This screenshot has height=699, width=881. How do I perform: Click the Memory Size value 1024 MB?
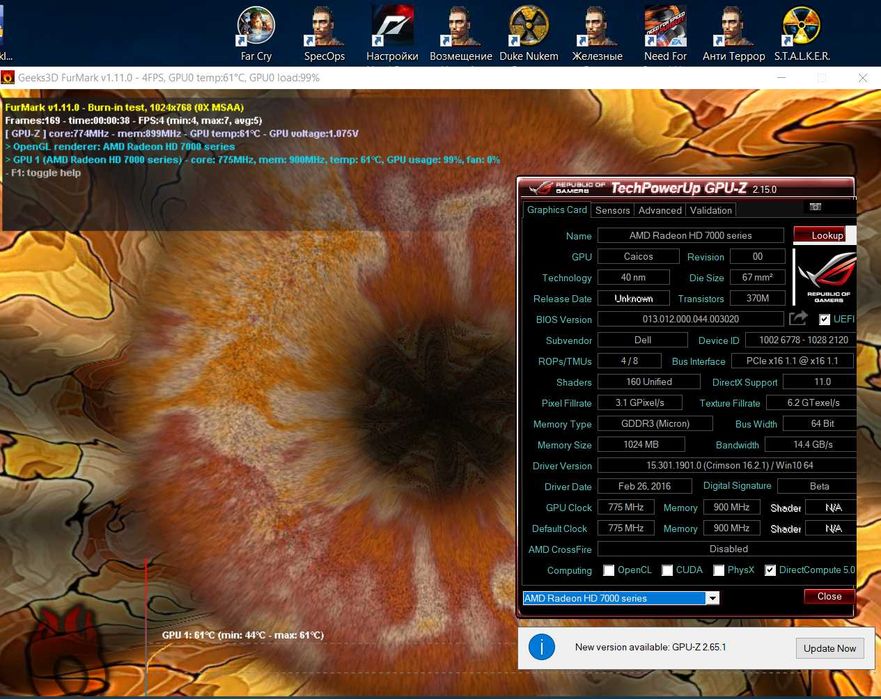point(641,444)
